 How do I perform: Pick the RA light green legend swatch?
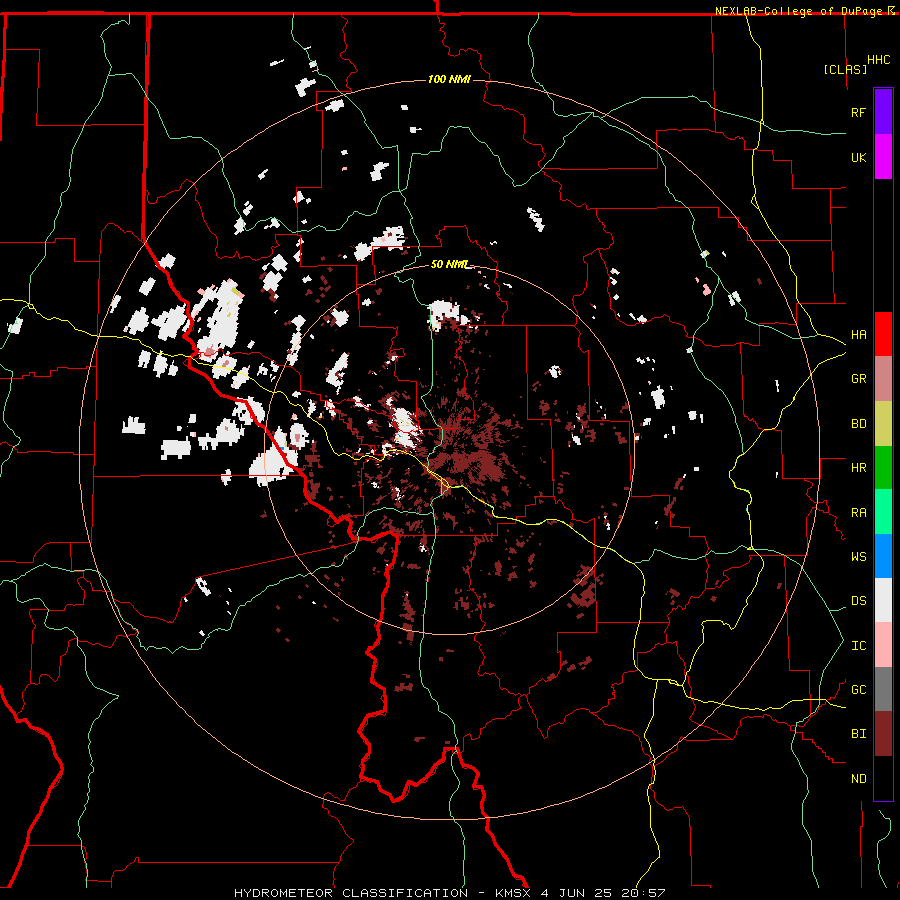coord(883,512)
